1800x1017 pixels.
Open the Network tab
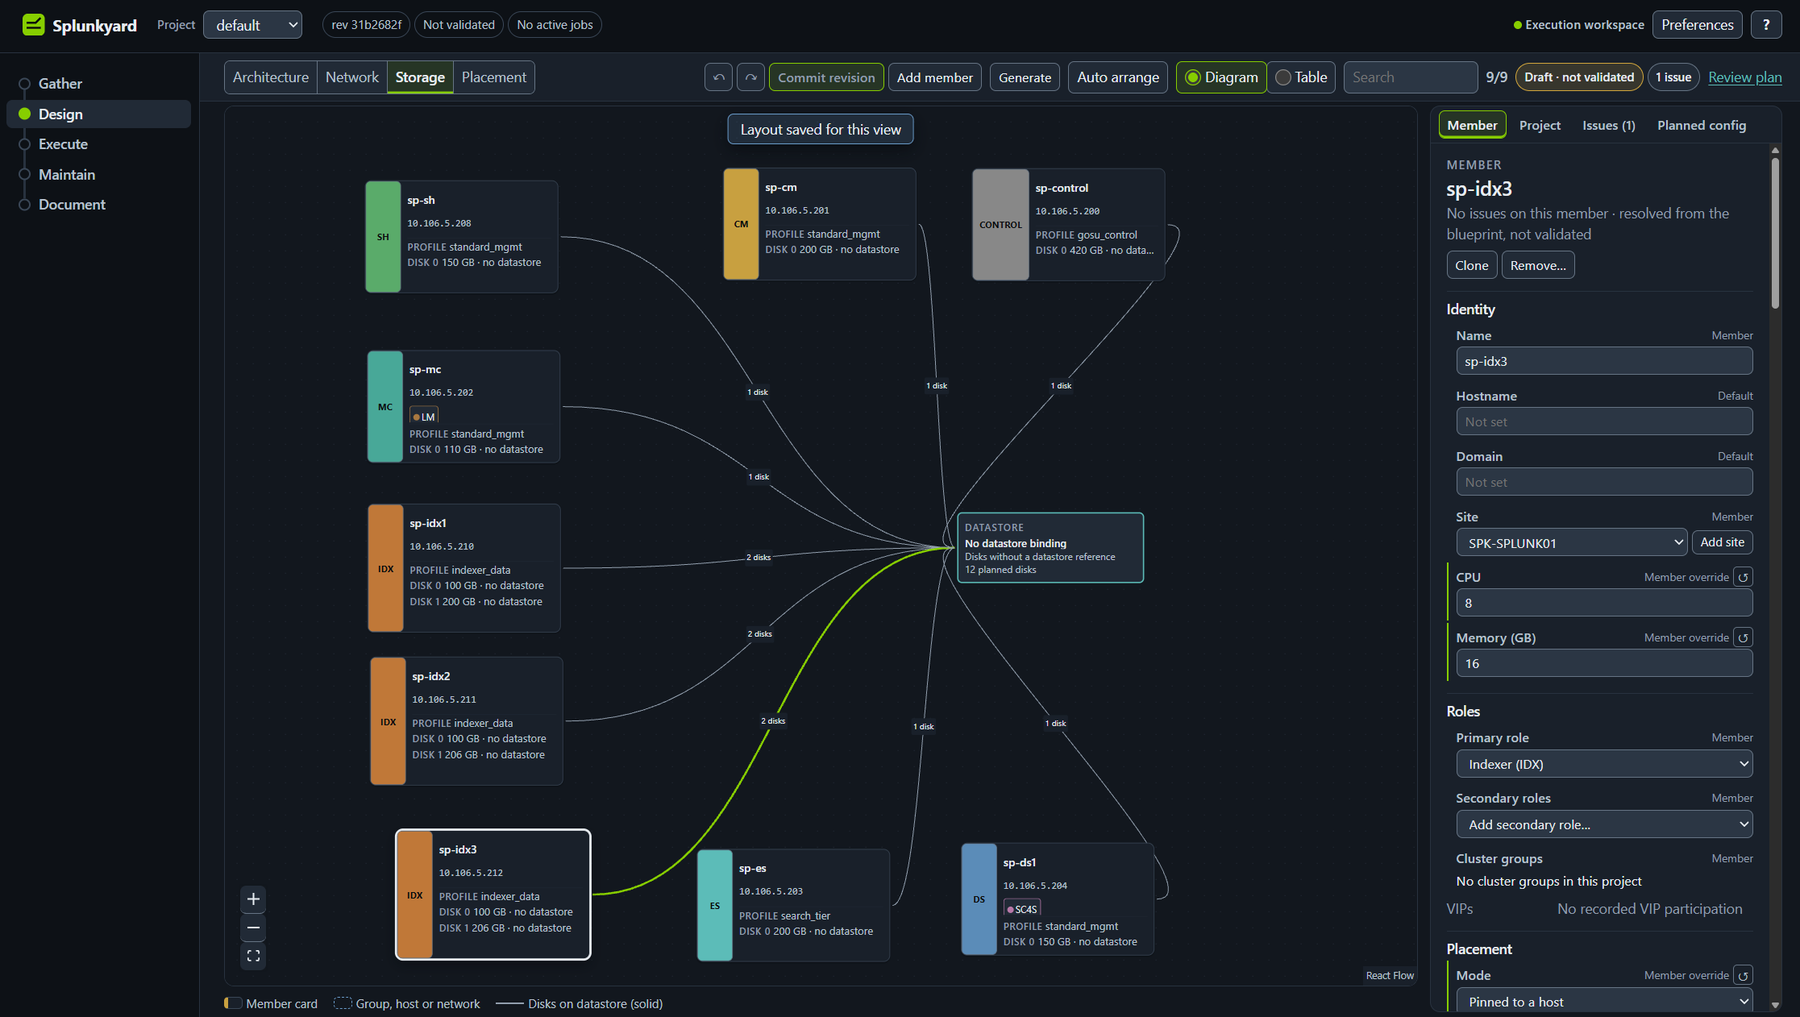point(352,77)
